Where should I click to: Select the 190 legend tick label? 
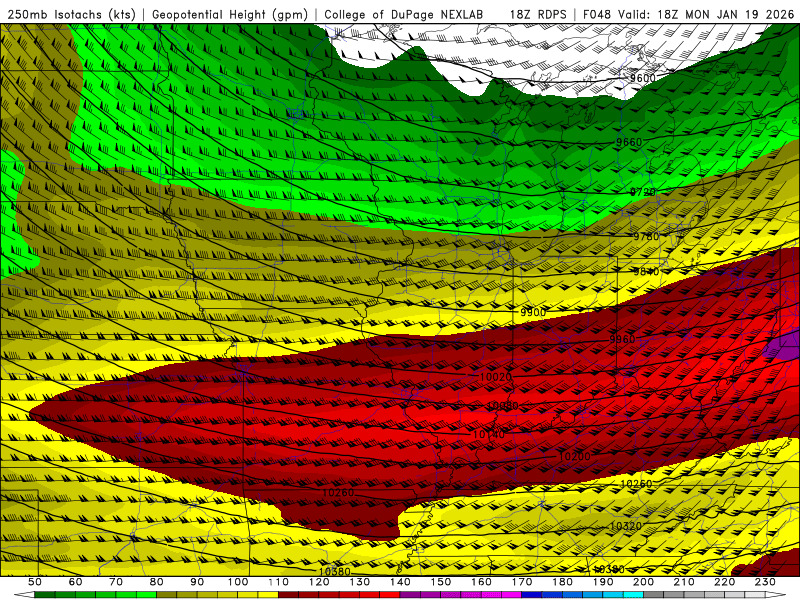pos(603,582)
